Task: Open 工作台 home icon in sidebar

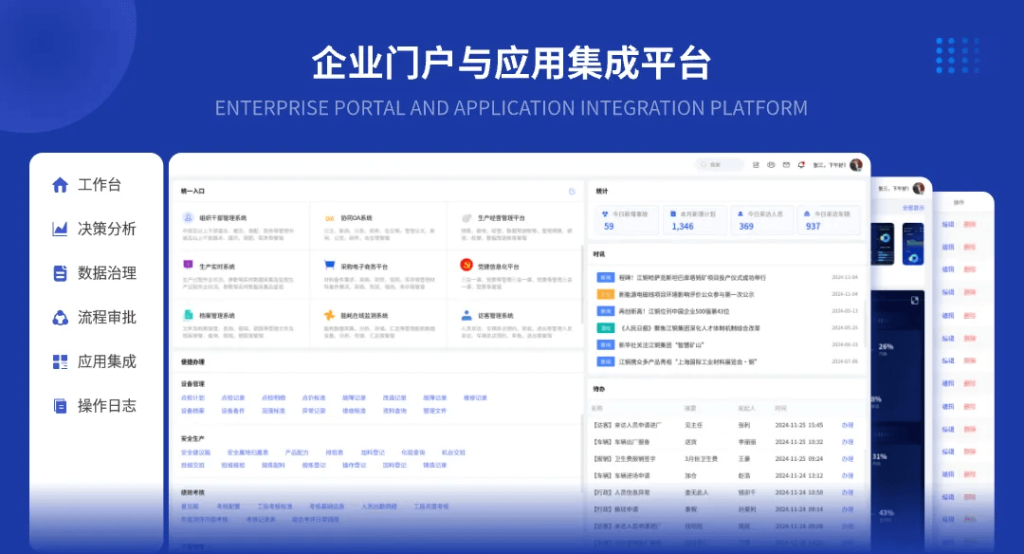Action: tap(60, 185)
